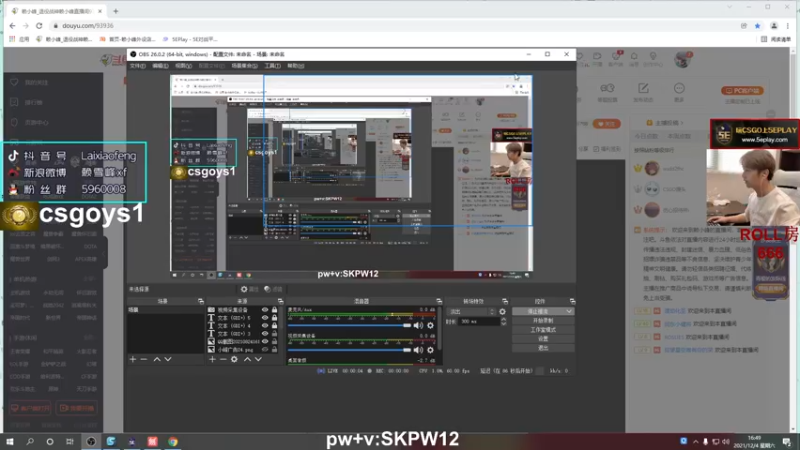The width and height of the screenshot is (800, 450).
Task: Toggle visibility of text (GDI+) 5 source
Action: (x=265, y=318)
